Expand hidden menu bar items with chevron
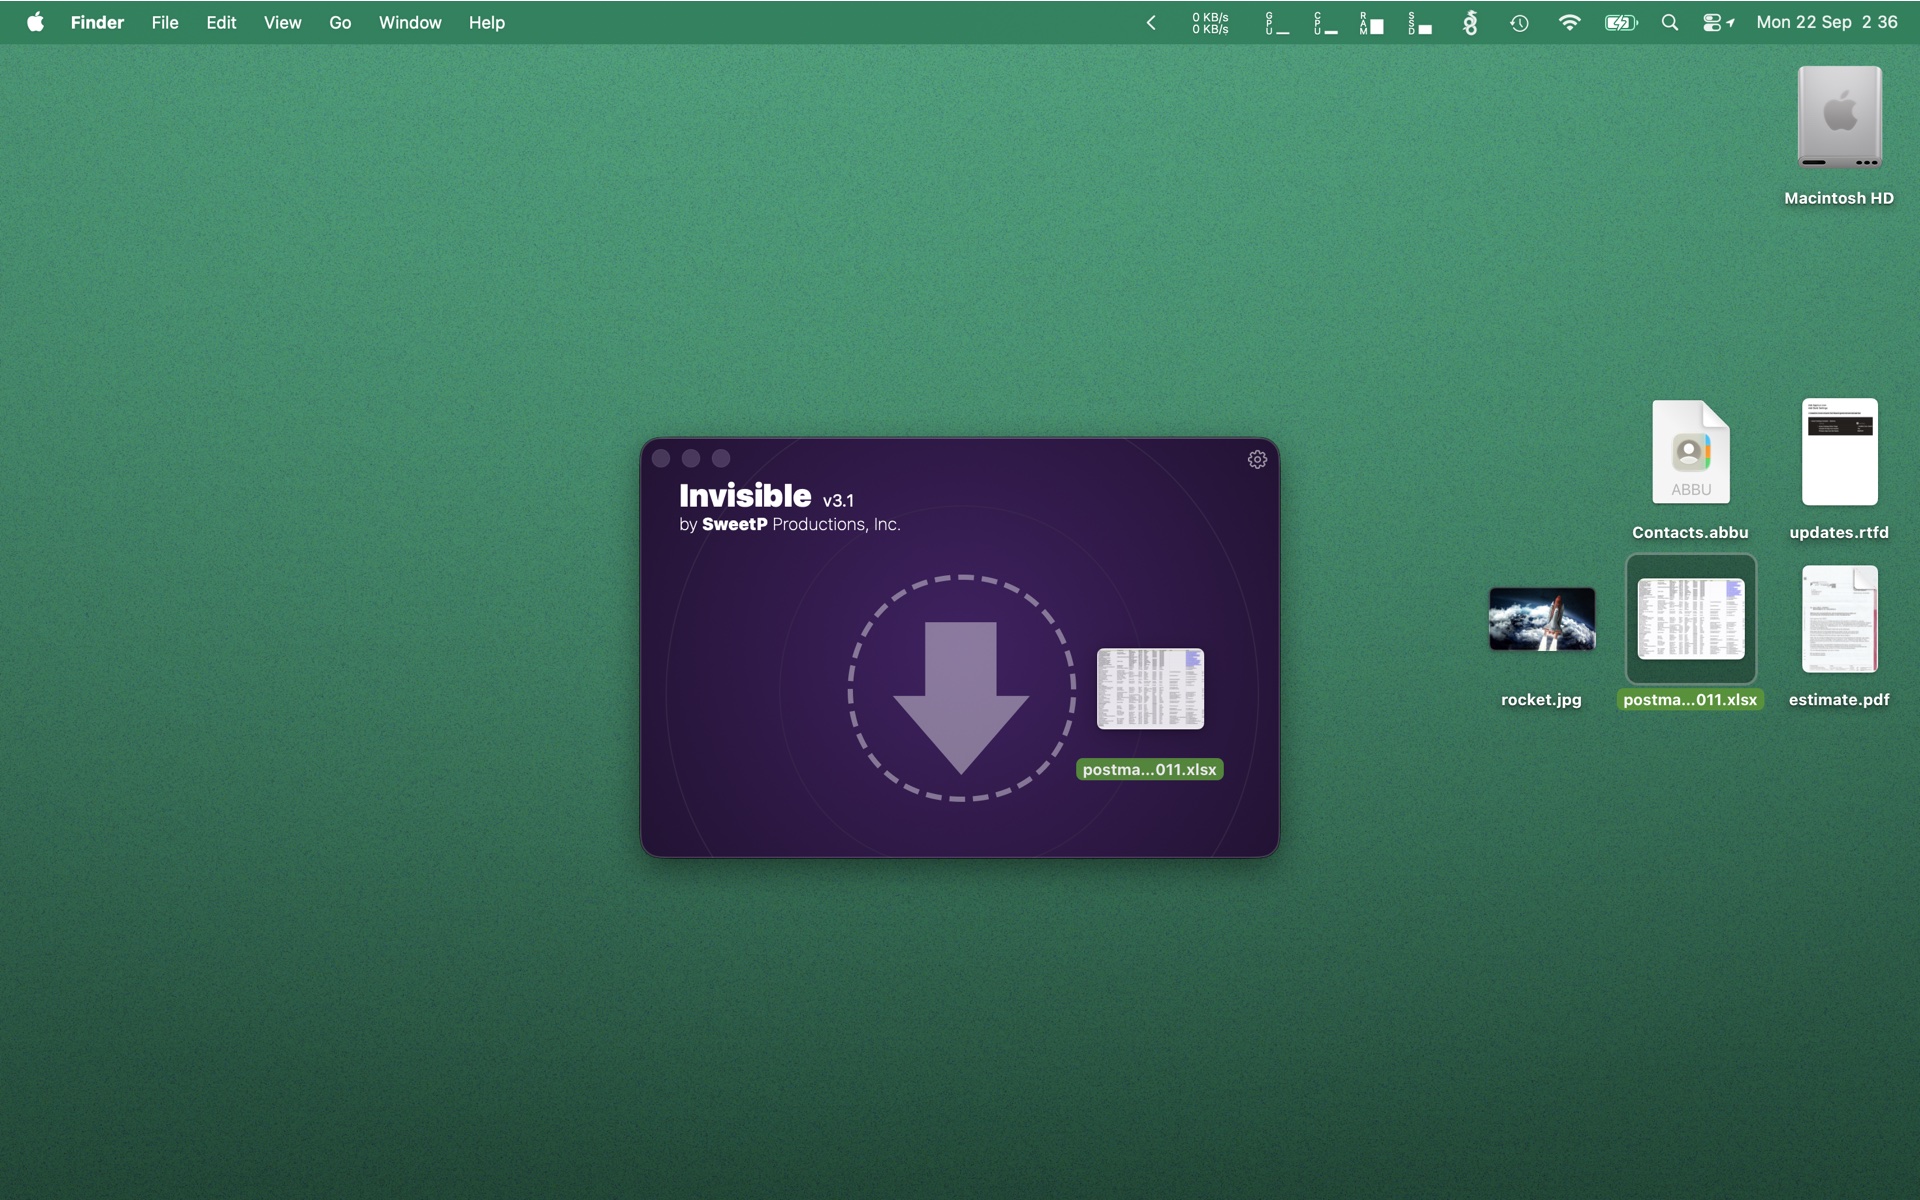Image resolution: width=1920 pixels, height=1200 pixels. click(1151, 22)
